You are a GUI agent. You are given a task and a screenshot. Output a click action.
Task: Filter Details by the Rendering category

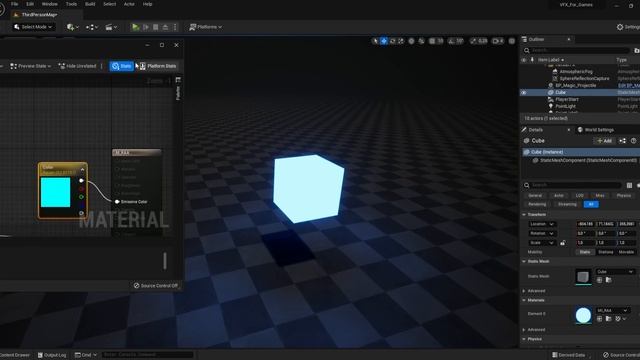(x=537, y=204)
